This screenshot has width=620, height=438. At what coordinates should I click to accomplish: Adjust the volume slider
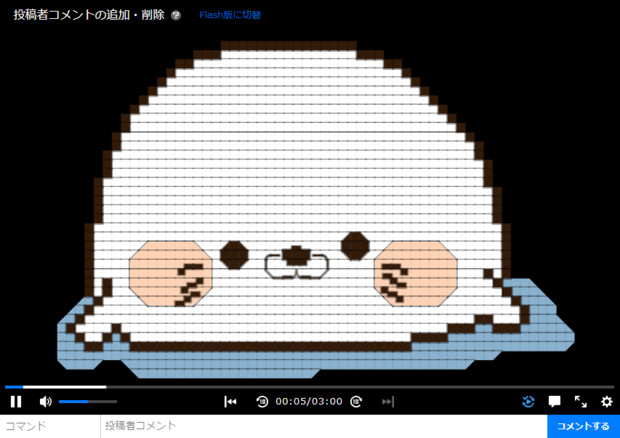tap(88, 402)
